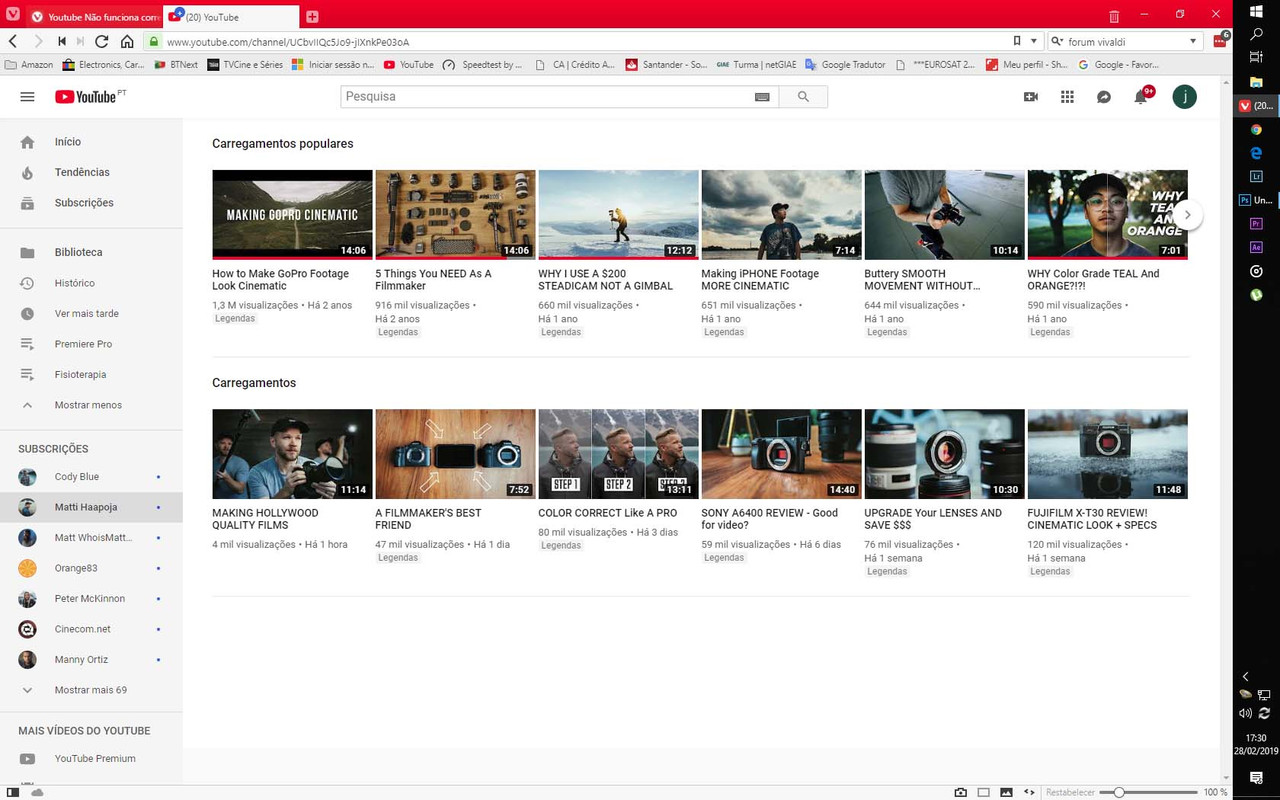Open Tendências in the sidebar
The width and height of the screenshot is (1280, 800).
(x=91, y=172)
